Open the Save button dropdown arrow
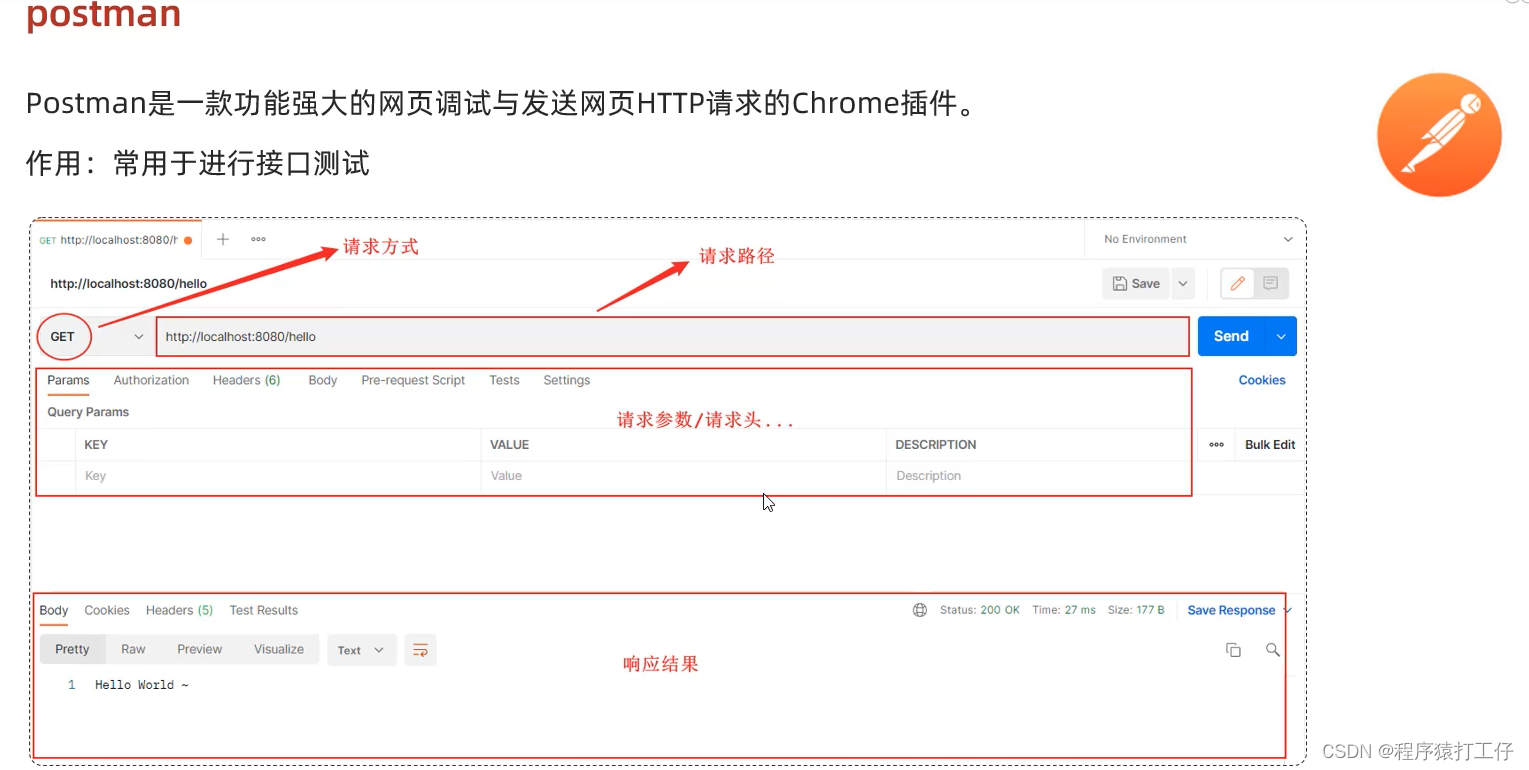Viewport: 1529px width, 770px height. pos(1183,283)
